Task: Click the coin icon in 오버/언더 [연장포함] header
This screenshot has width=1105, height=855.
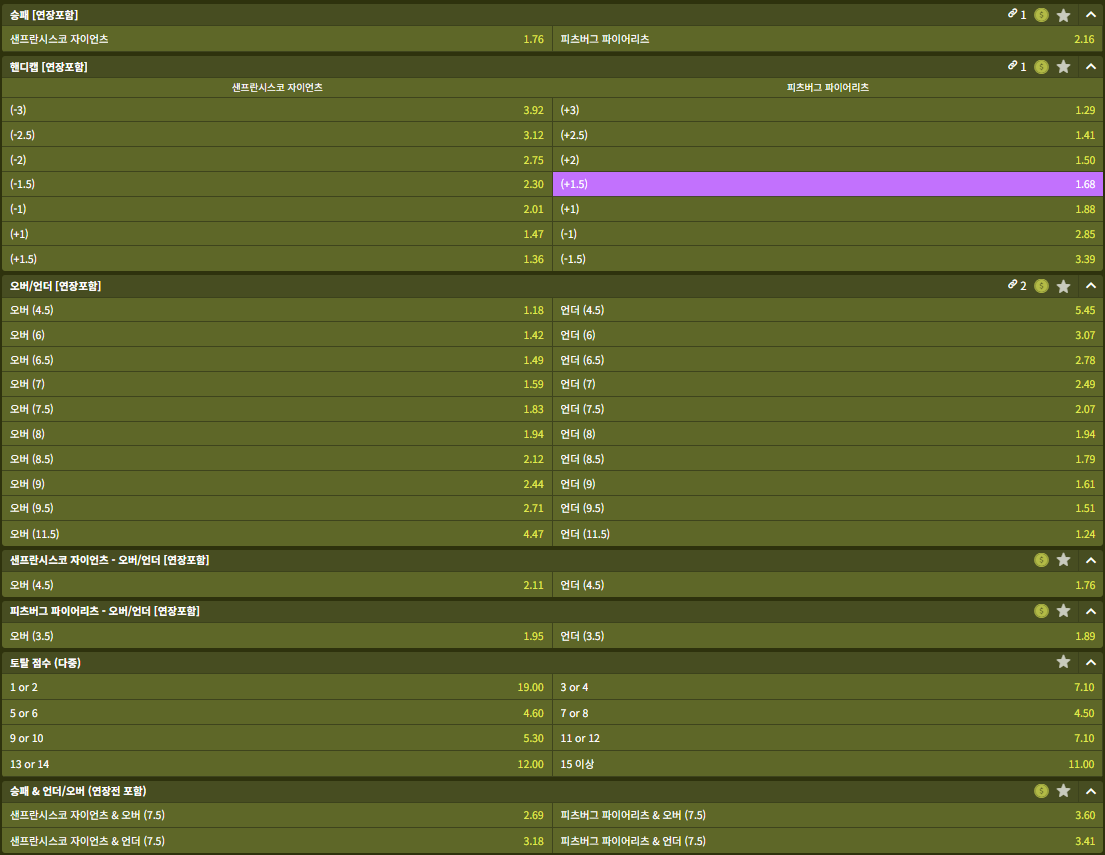Action: (1041, 286)
